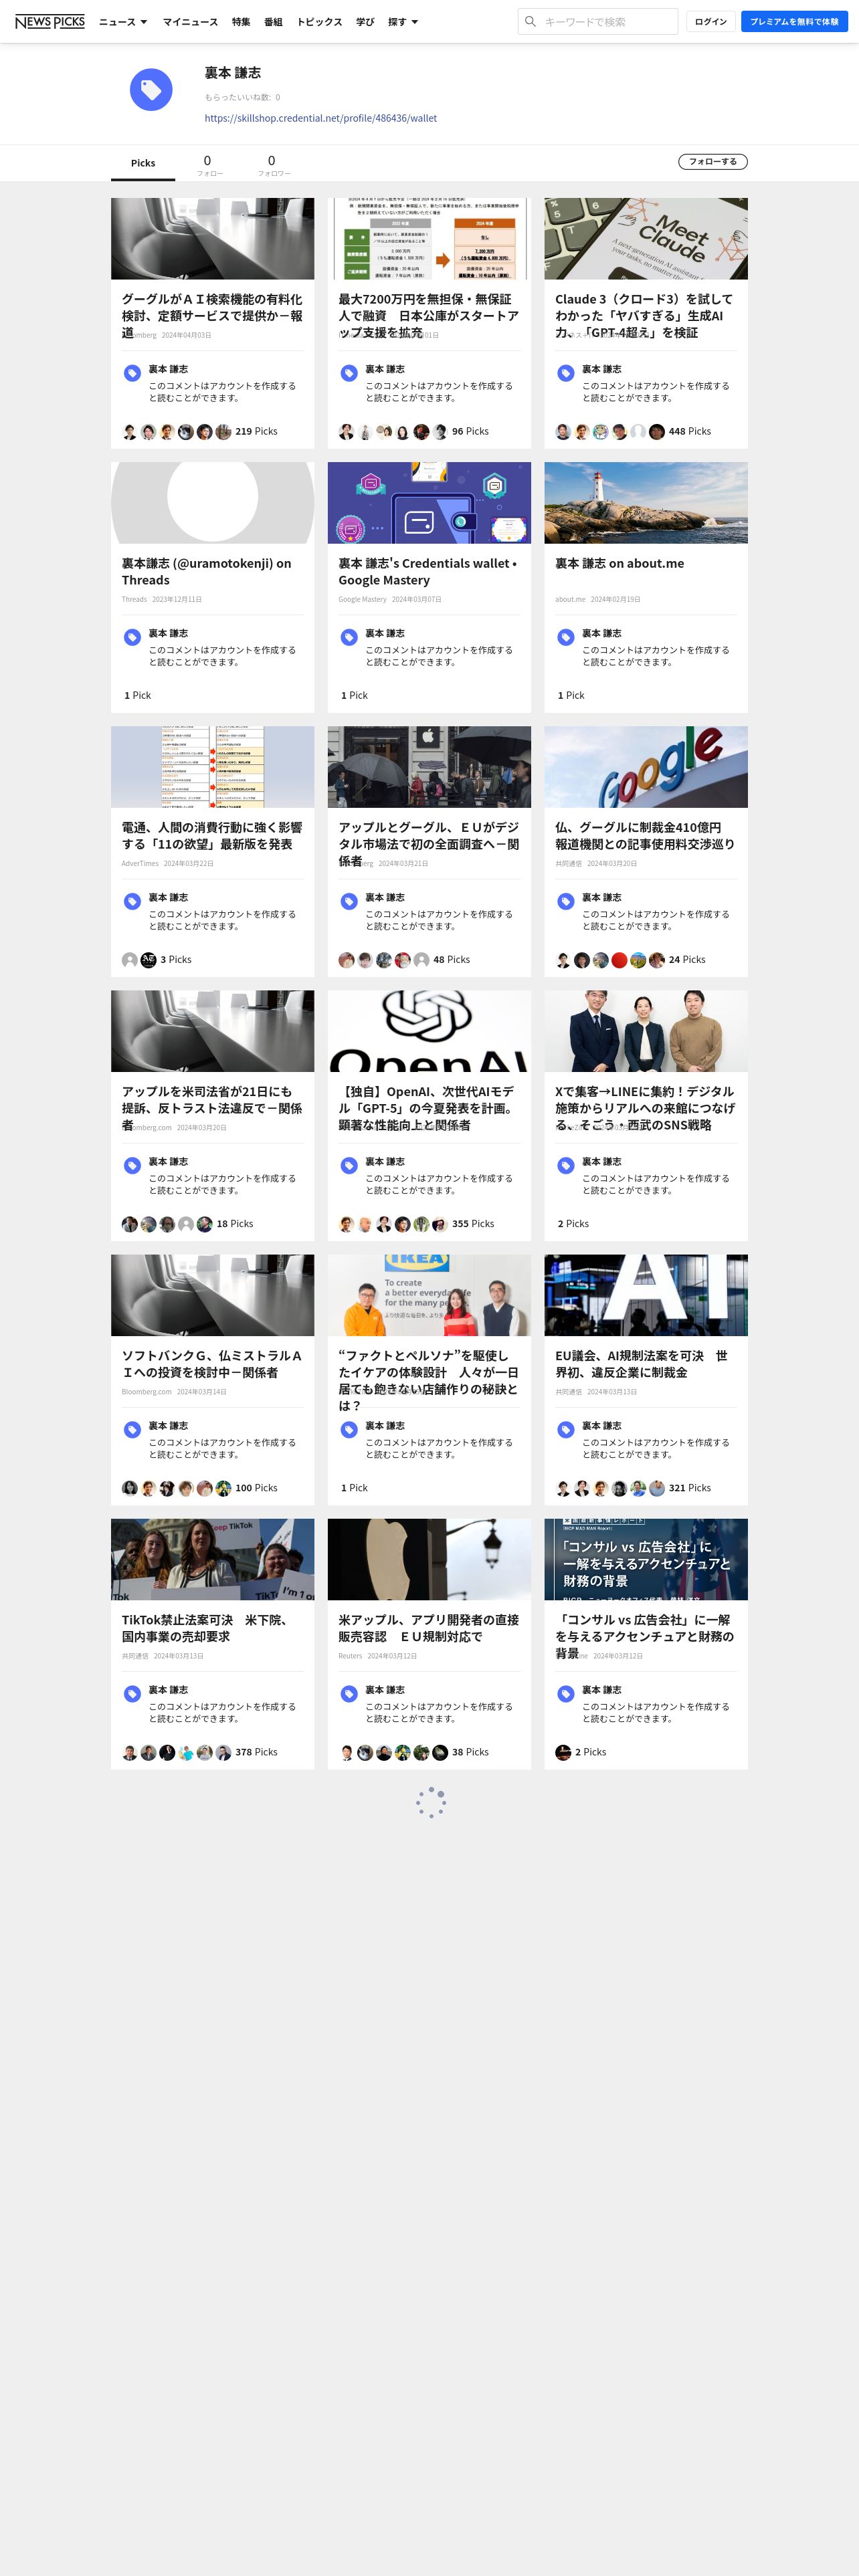The height and width of the screenshot is (2576, 859).
Task: Click commenter icon on Google AI search card
Action: pos(132,373)
